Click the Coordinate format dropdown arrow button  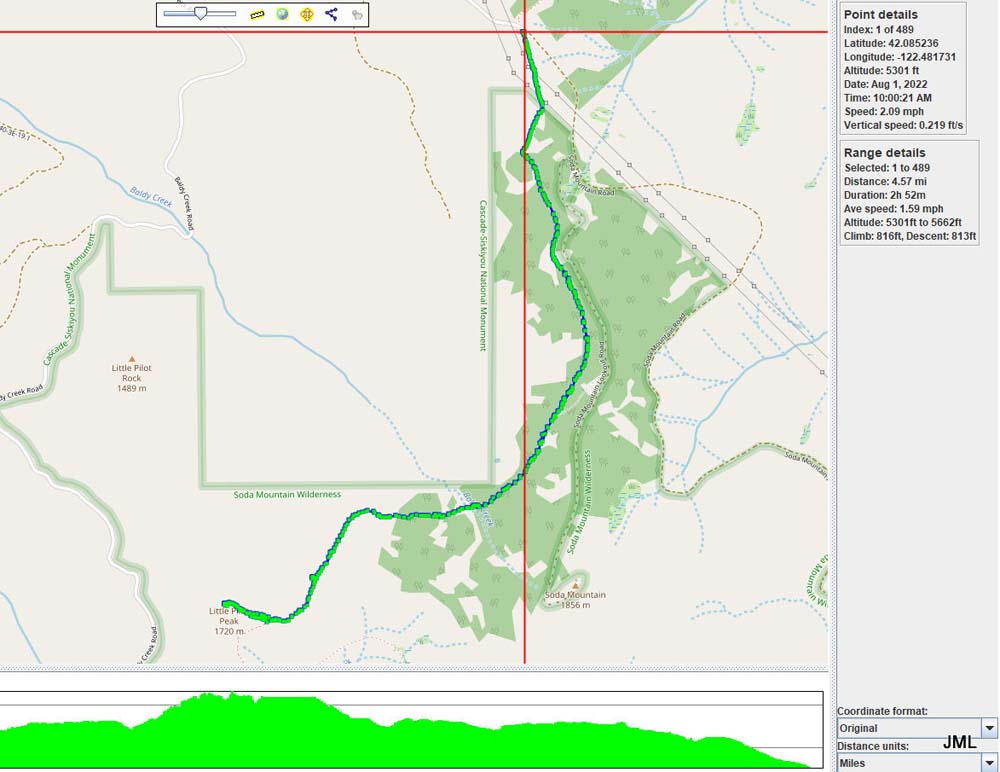coord(989,728)
